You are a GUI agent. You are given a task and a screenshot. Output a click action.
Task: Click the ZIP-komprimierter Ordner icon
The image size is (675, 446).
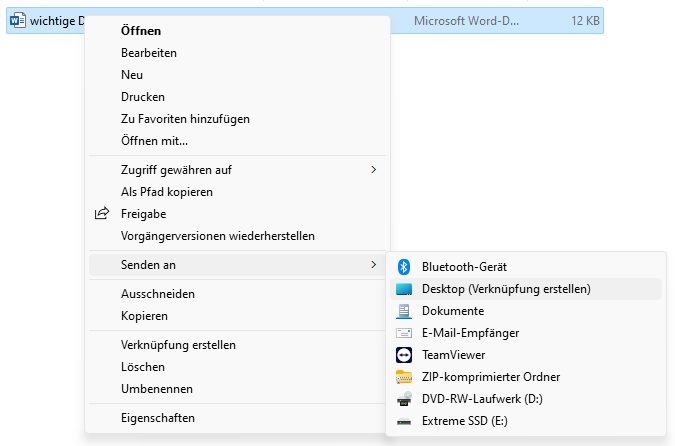point(404,377)
